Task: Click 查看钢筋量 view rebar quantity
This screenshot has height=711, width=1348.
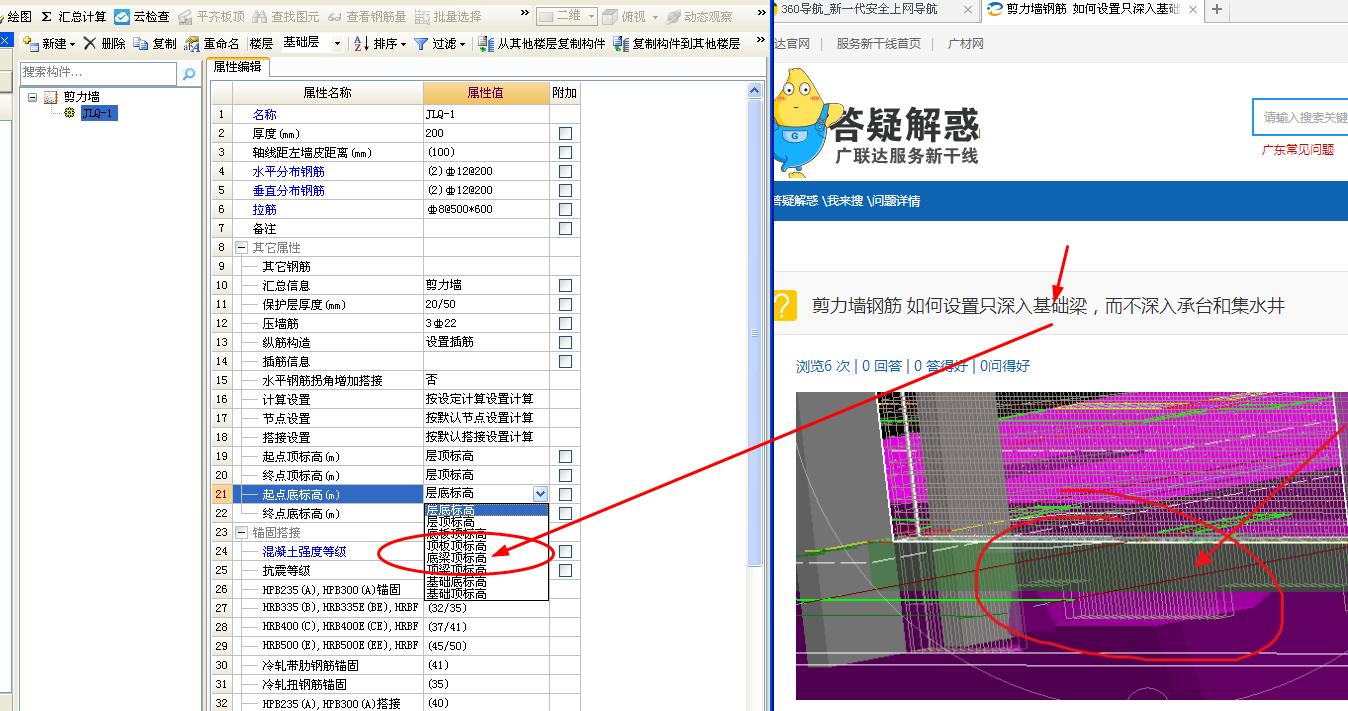Action: 367,17
